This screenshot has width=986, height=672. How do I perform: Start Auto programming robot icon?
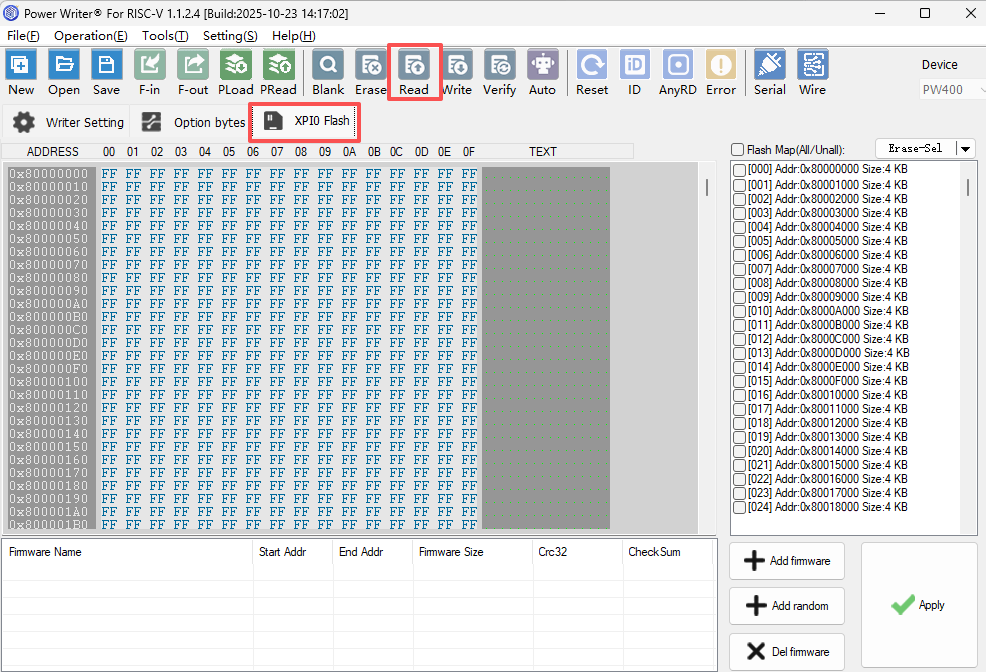pos(542,66)
